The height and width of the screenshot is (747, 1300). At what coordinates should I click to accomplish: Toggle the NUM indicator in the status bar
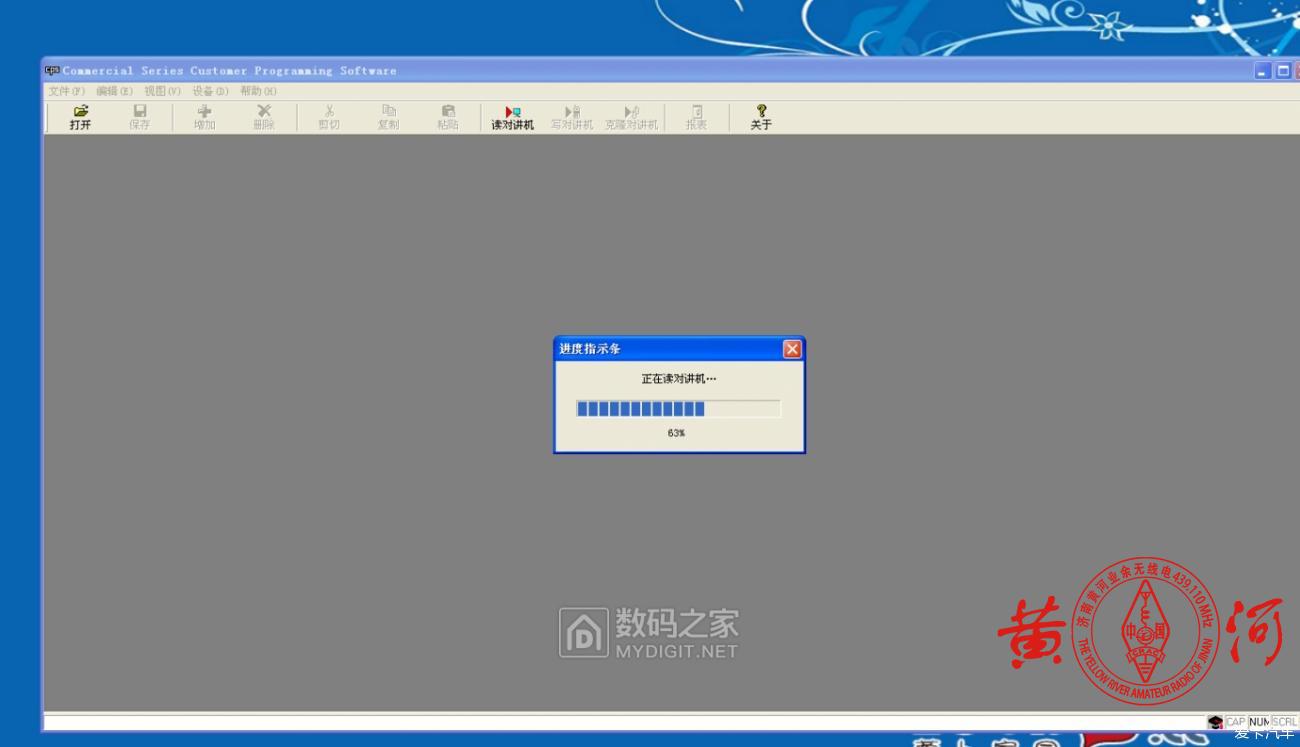point(1261,721)
